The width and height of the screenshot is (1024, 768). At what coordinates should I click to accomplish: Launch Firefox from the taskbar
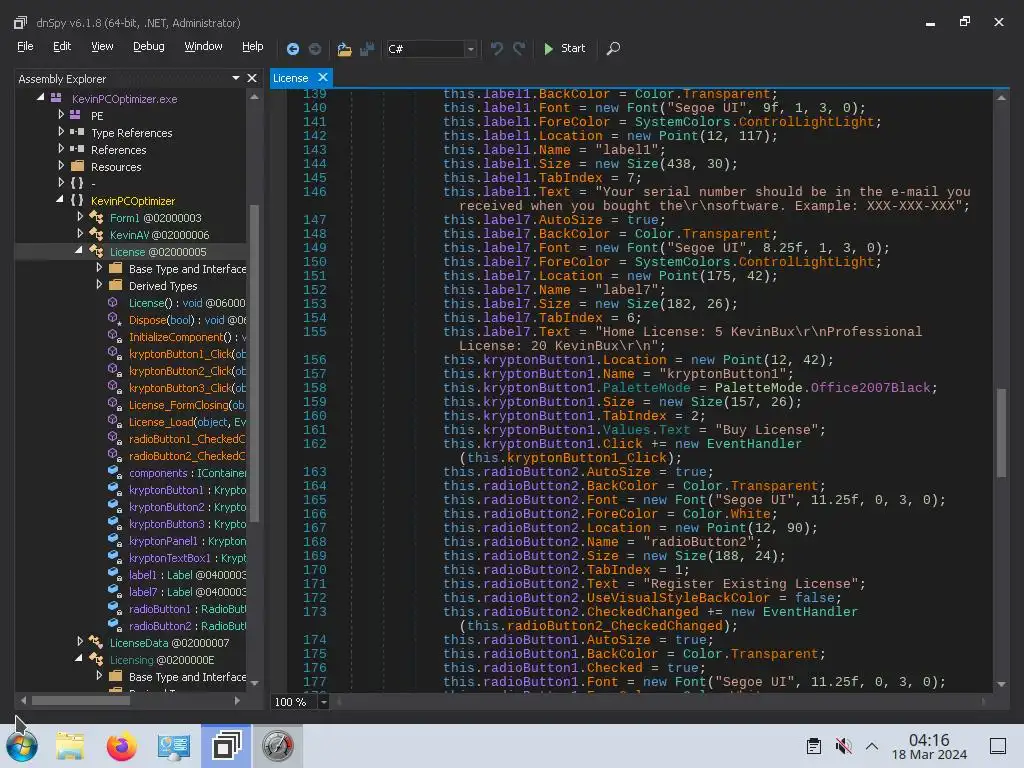121,746
